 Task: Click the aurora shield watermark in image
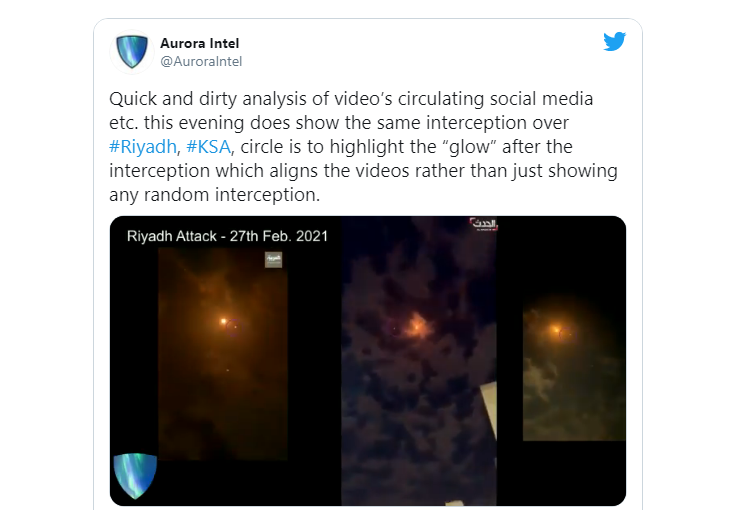[x=135, y=475]
